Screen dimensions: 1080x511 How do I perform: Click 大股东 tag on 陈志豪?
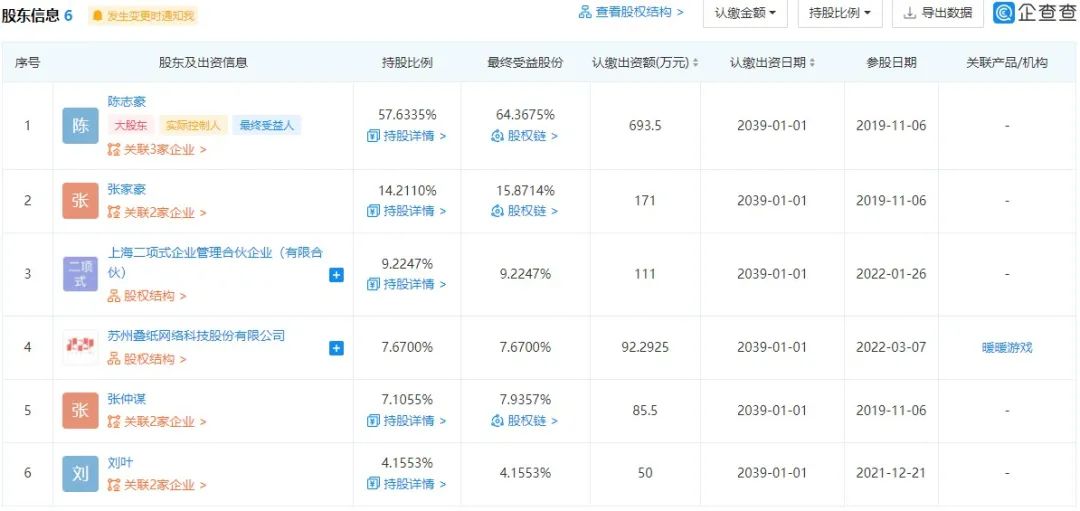point(131,126)
